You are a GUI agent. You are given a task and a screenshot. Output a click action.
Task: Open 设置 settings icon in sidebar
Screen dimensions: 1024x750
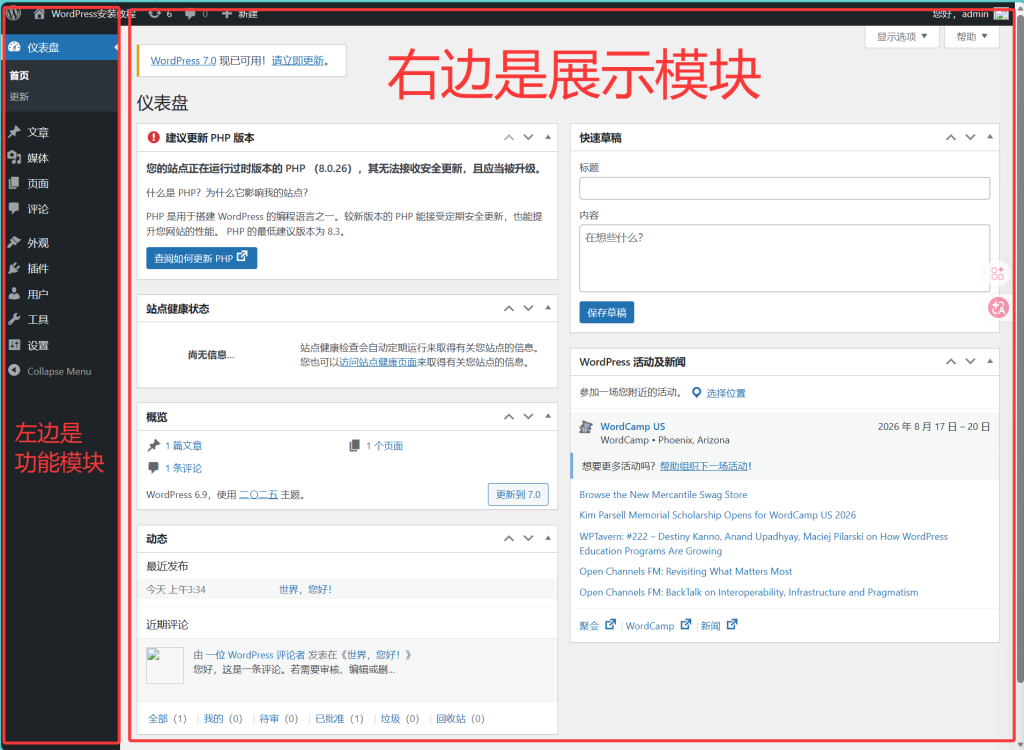point(14,345)
